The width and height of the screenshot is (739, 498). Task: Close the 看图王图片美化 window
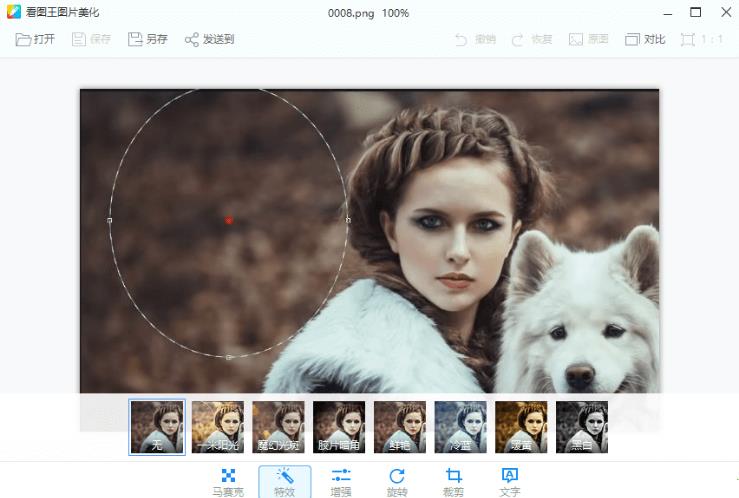coord(726,12)
